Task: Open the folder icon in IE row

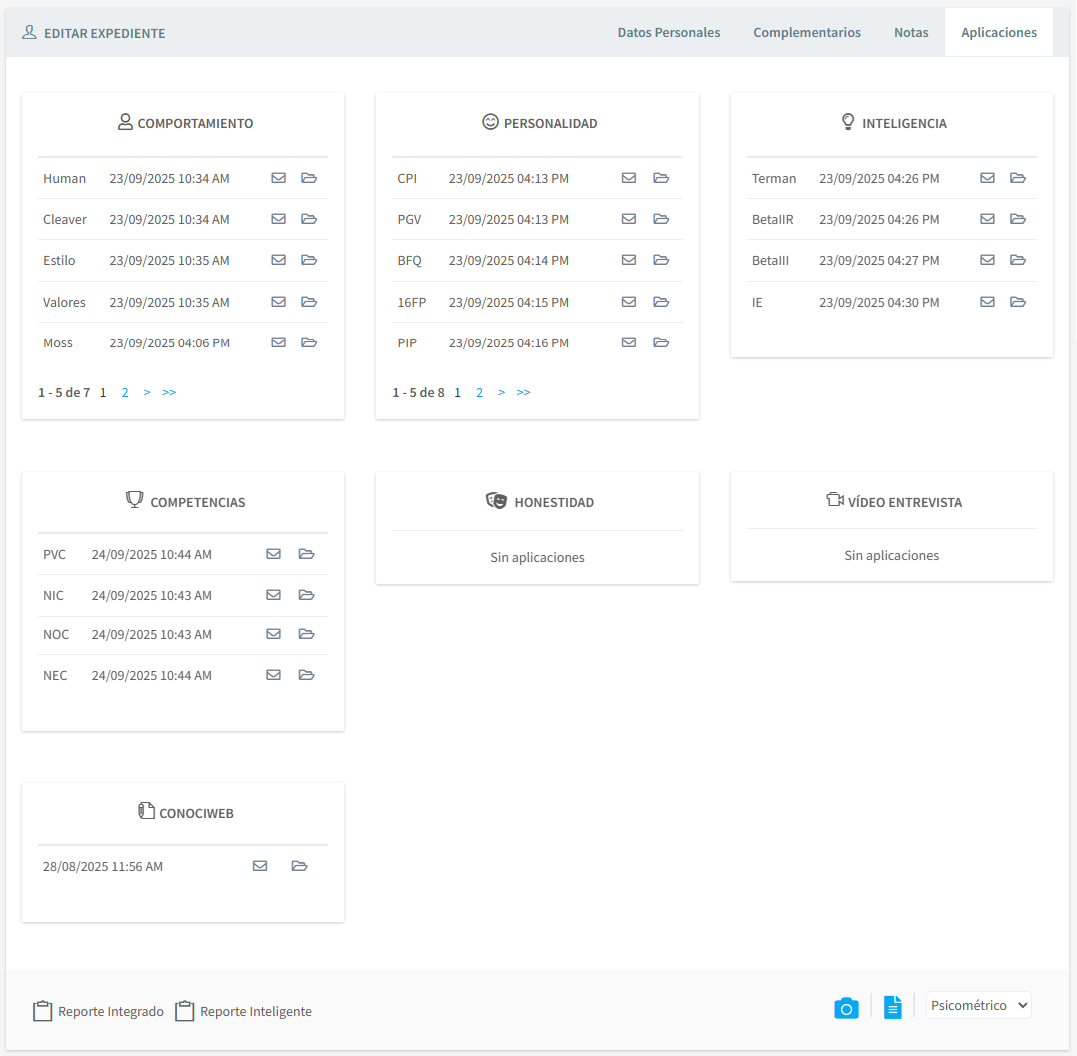Action: pos(1018,302)
